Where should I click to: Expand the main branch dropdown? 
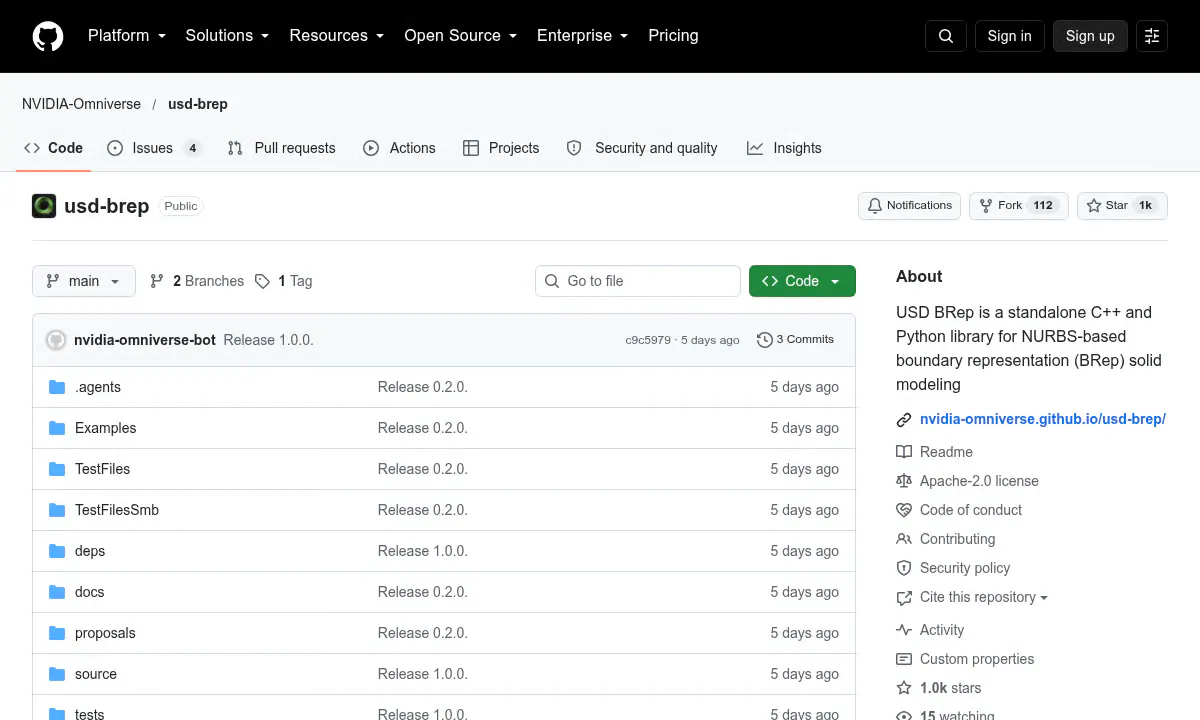[x=83, y=281]
